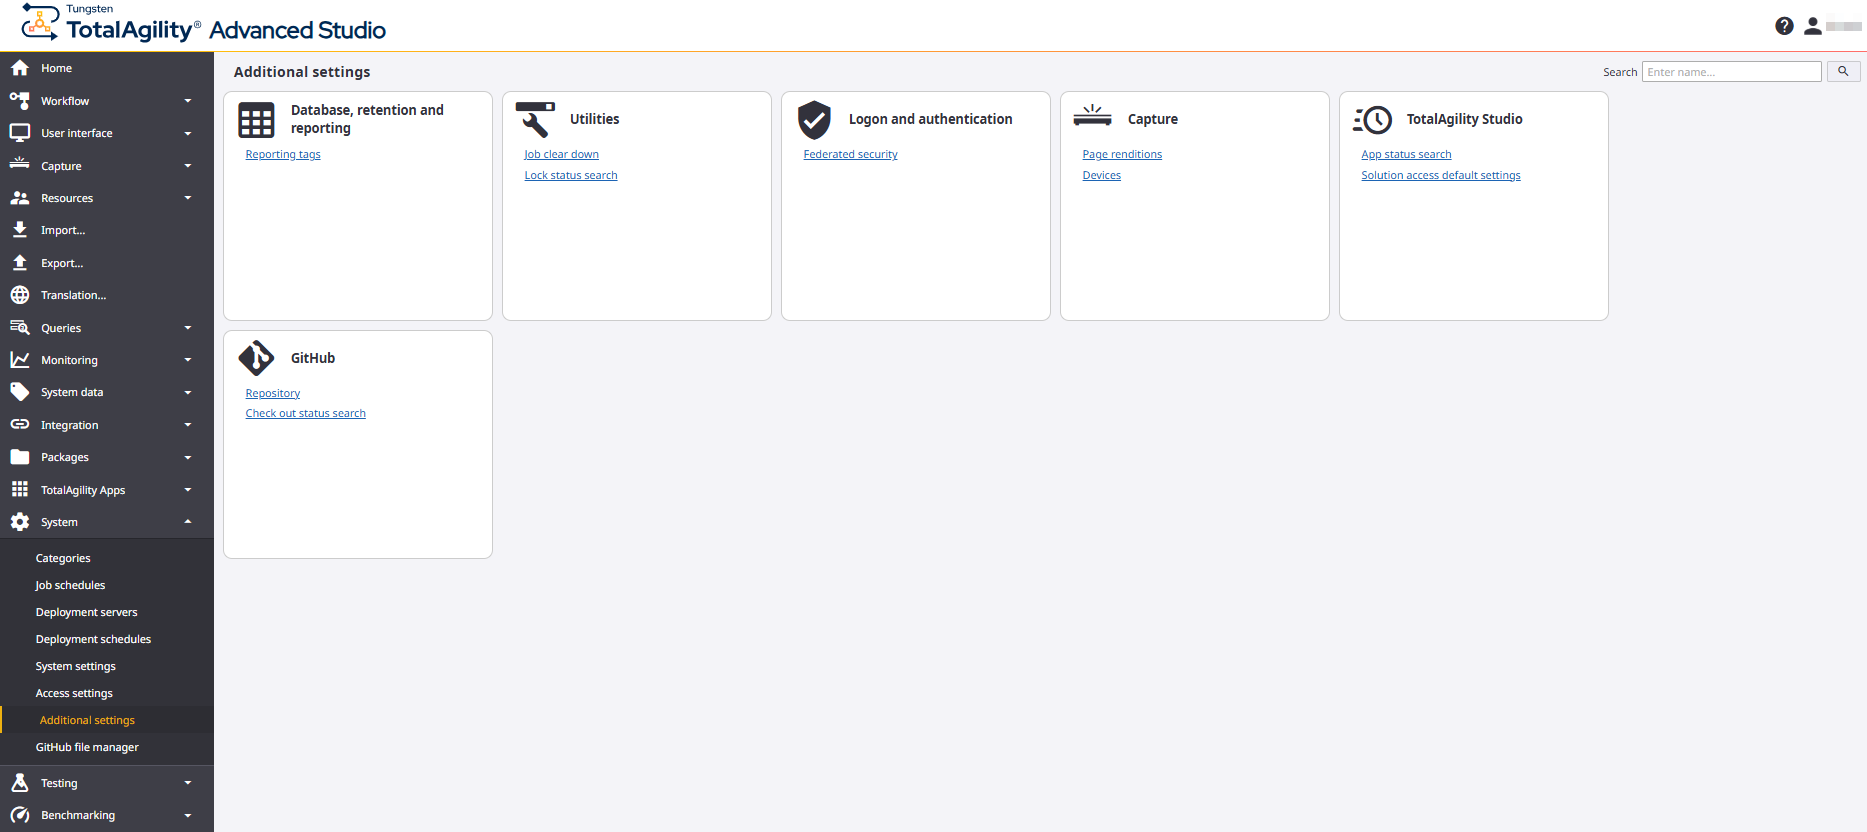Click the System gear icon
Image resolution: width=1867 pixels, height=832 pixels.
pos(20,522)
